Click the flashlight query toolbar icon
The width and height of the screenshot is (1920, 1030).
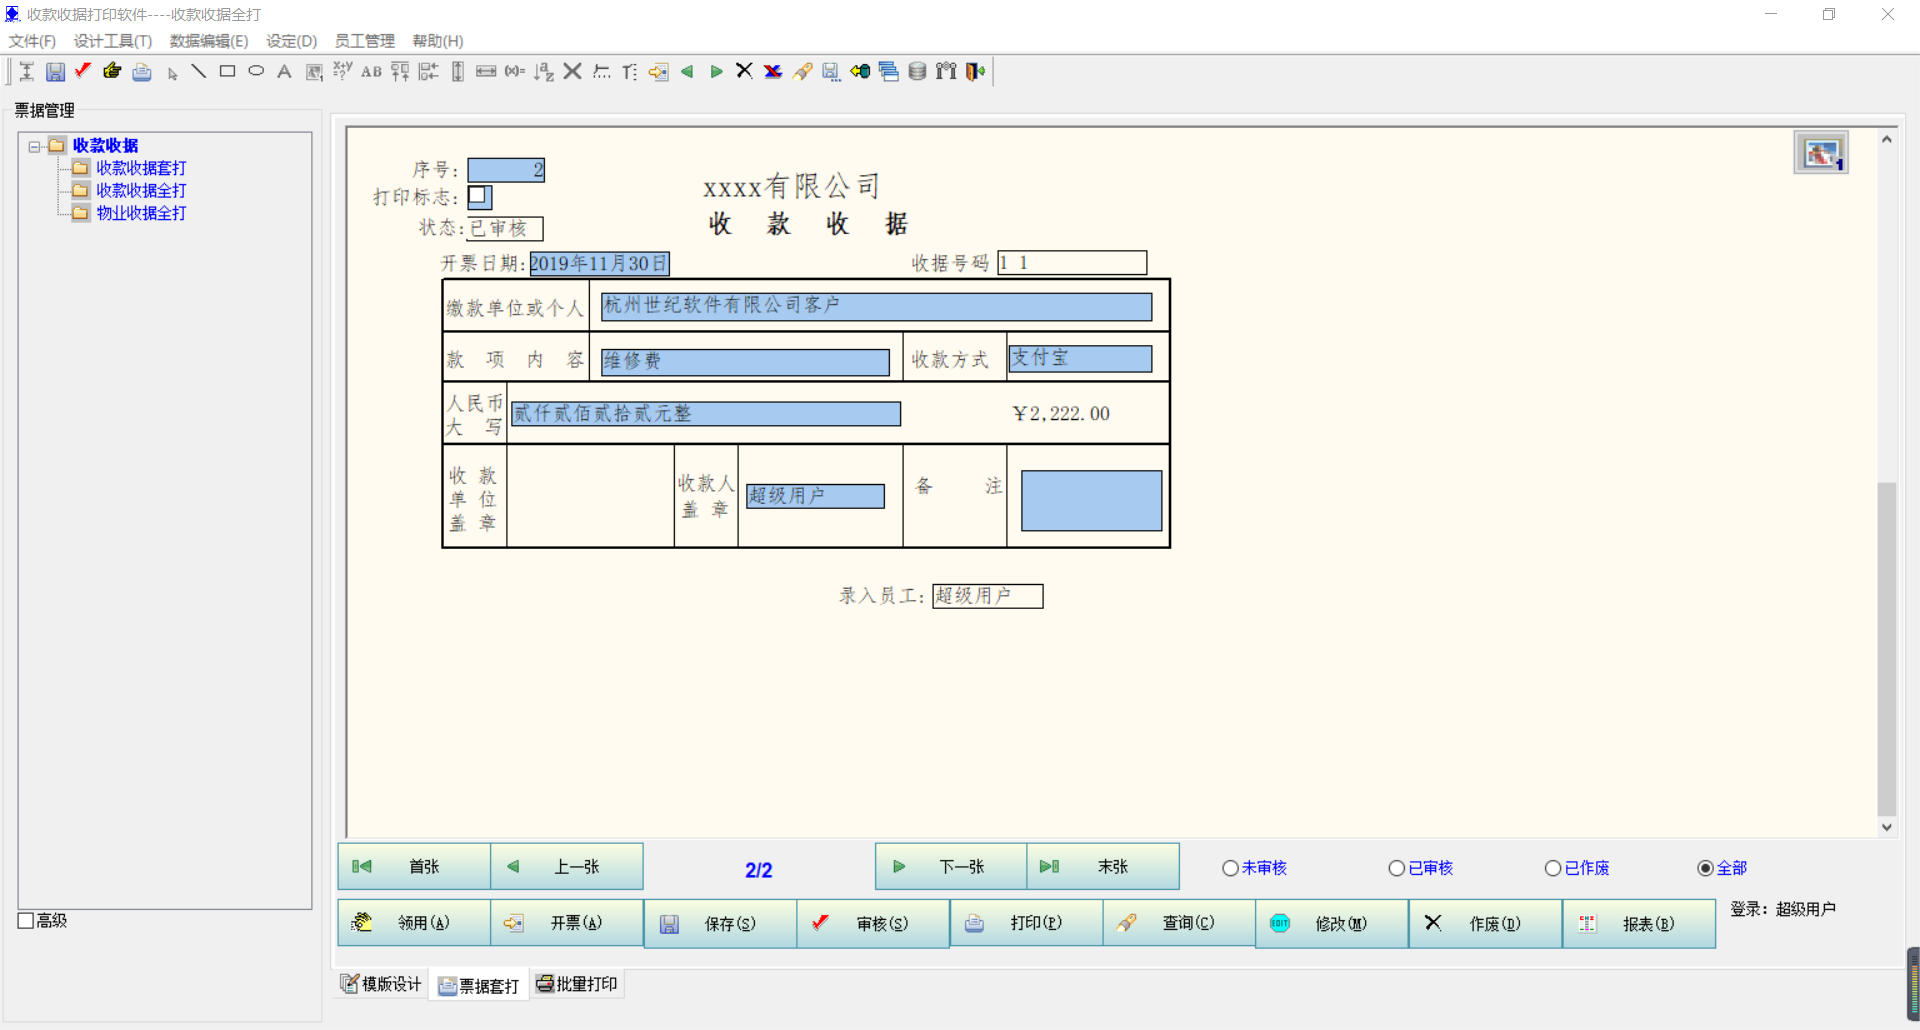coord(802,72)
